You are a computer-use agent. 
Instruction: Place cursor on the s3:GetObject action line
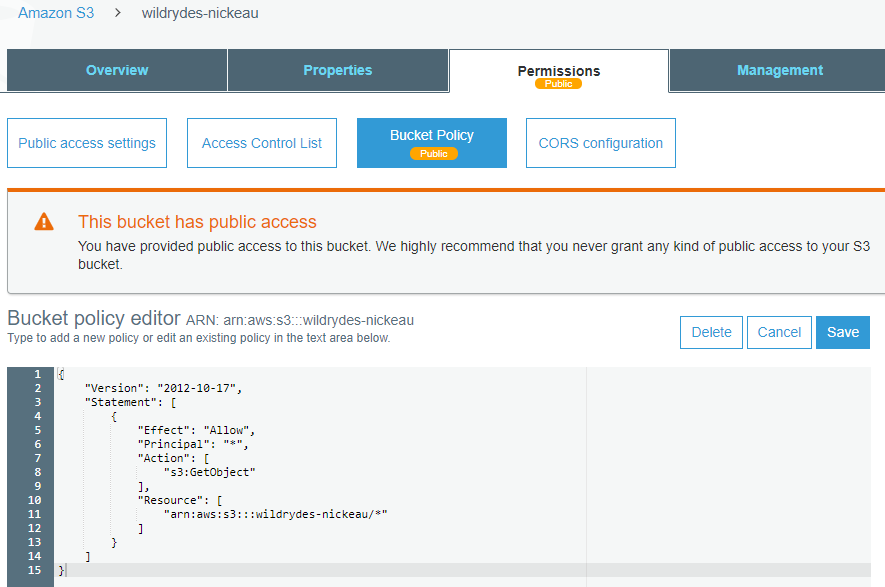pyautogui.click(x=210, y=472)
